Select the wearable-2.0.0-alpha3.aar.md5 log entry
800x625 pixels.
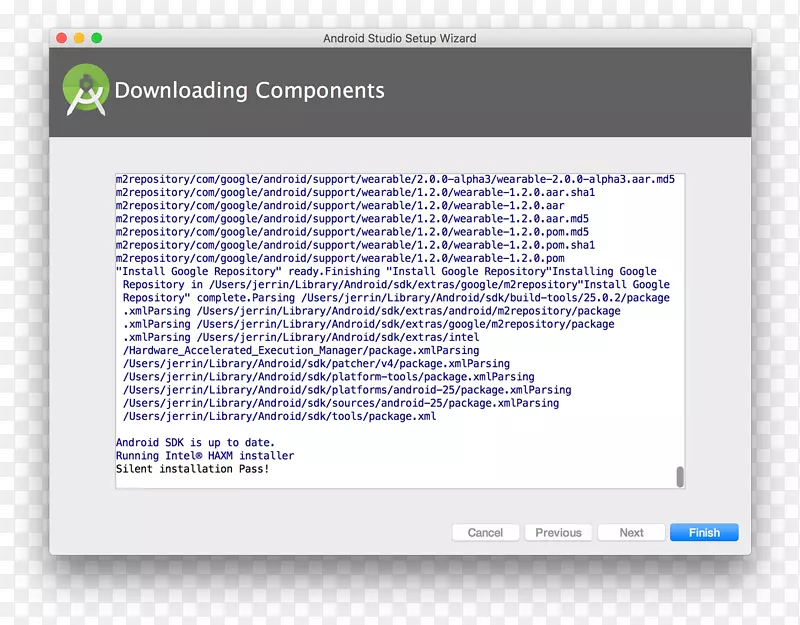coord(395,178)
